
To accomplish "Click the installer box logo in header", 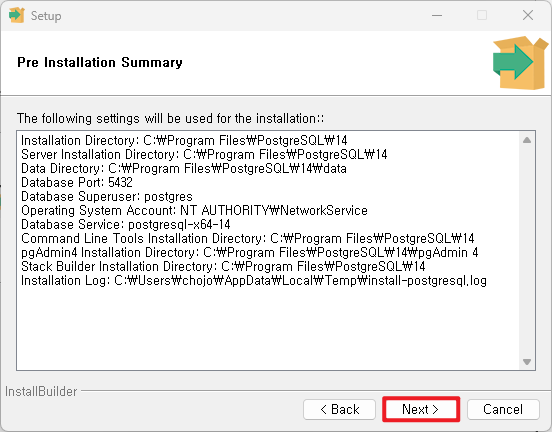I will pyautogui.click(x=520, y=63).
